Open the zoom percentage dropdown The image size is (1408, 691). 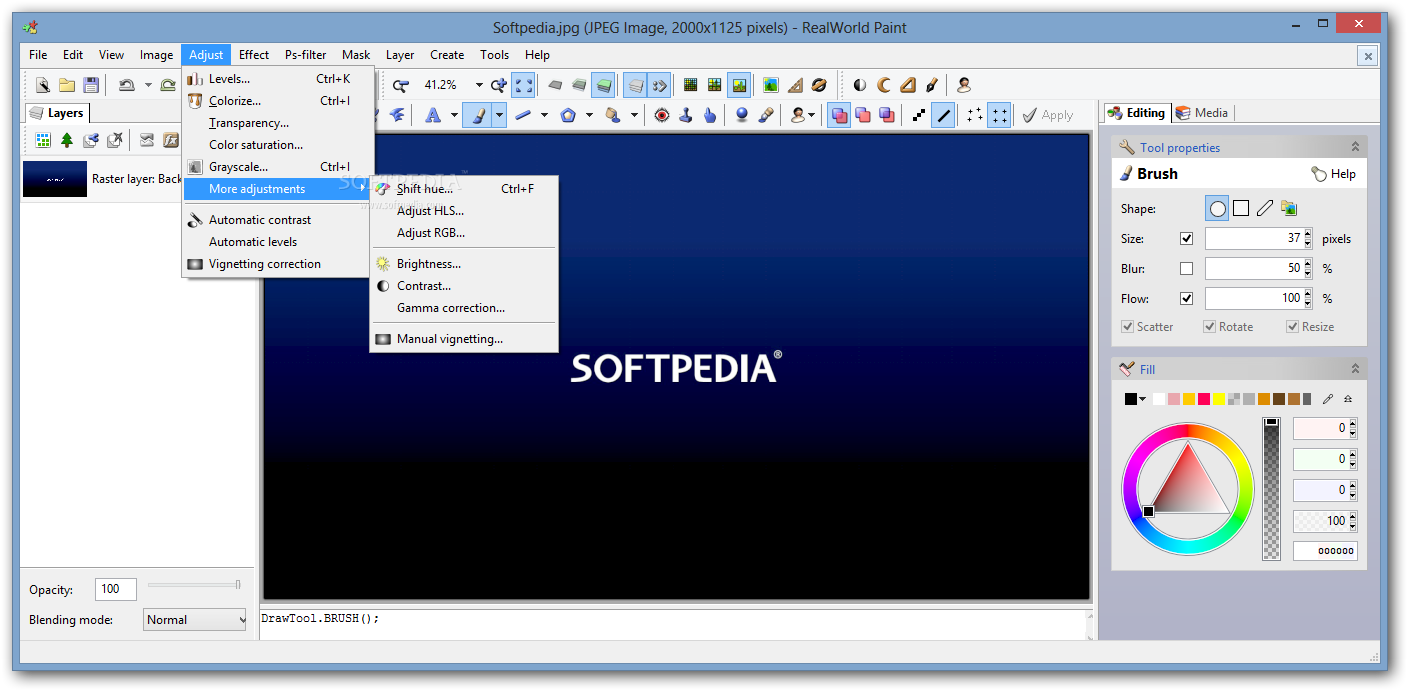(x=479, y=85)
